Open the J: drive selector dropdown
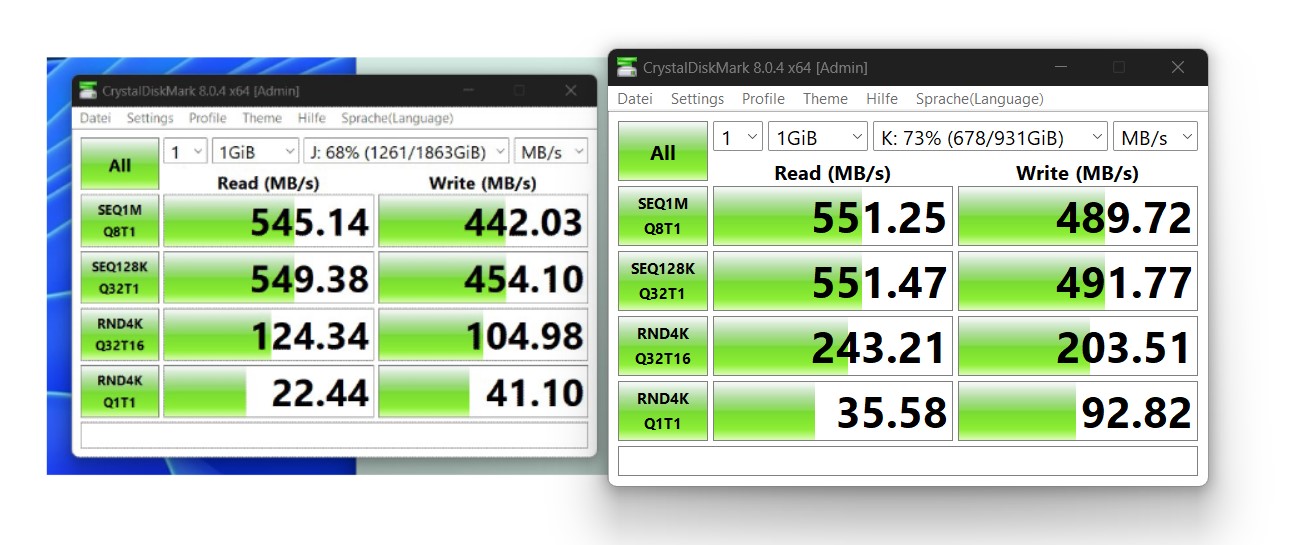This screenshot has height=545, width=1300. pyautogui.click(x=406, y=151)
